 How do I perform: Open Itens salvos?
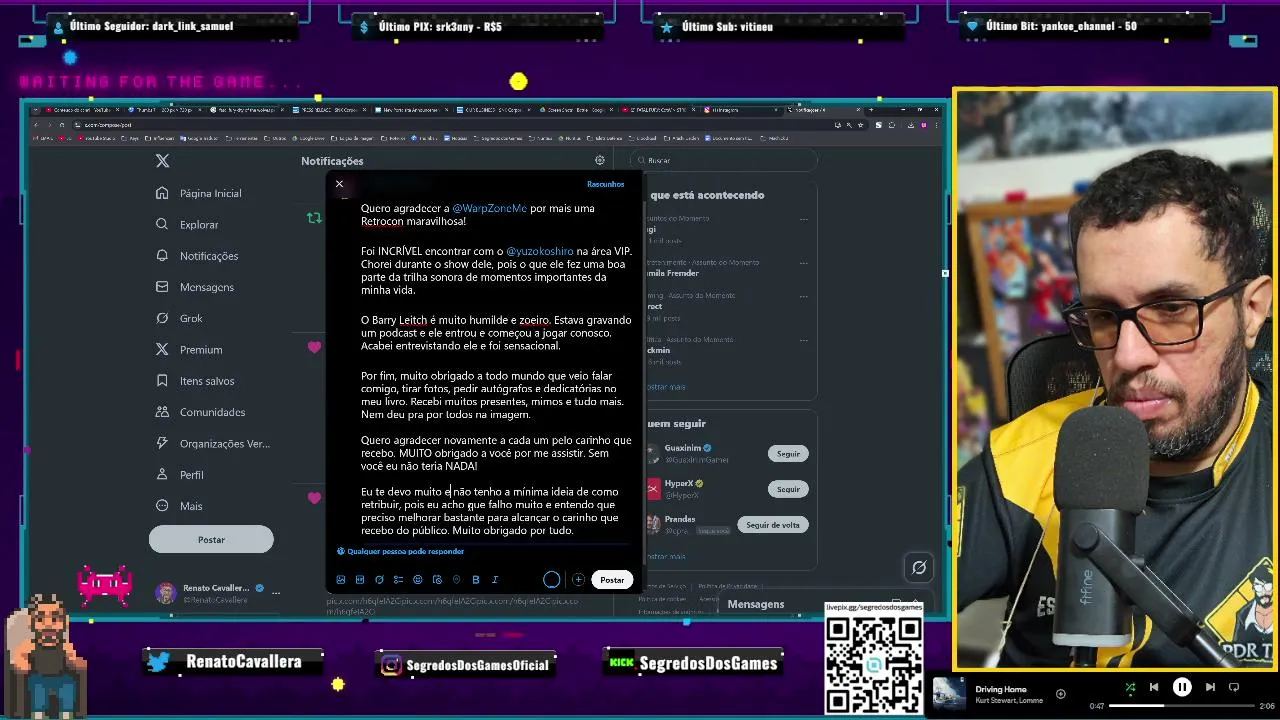[x=195, y=381]
